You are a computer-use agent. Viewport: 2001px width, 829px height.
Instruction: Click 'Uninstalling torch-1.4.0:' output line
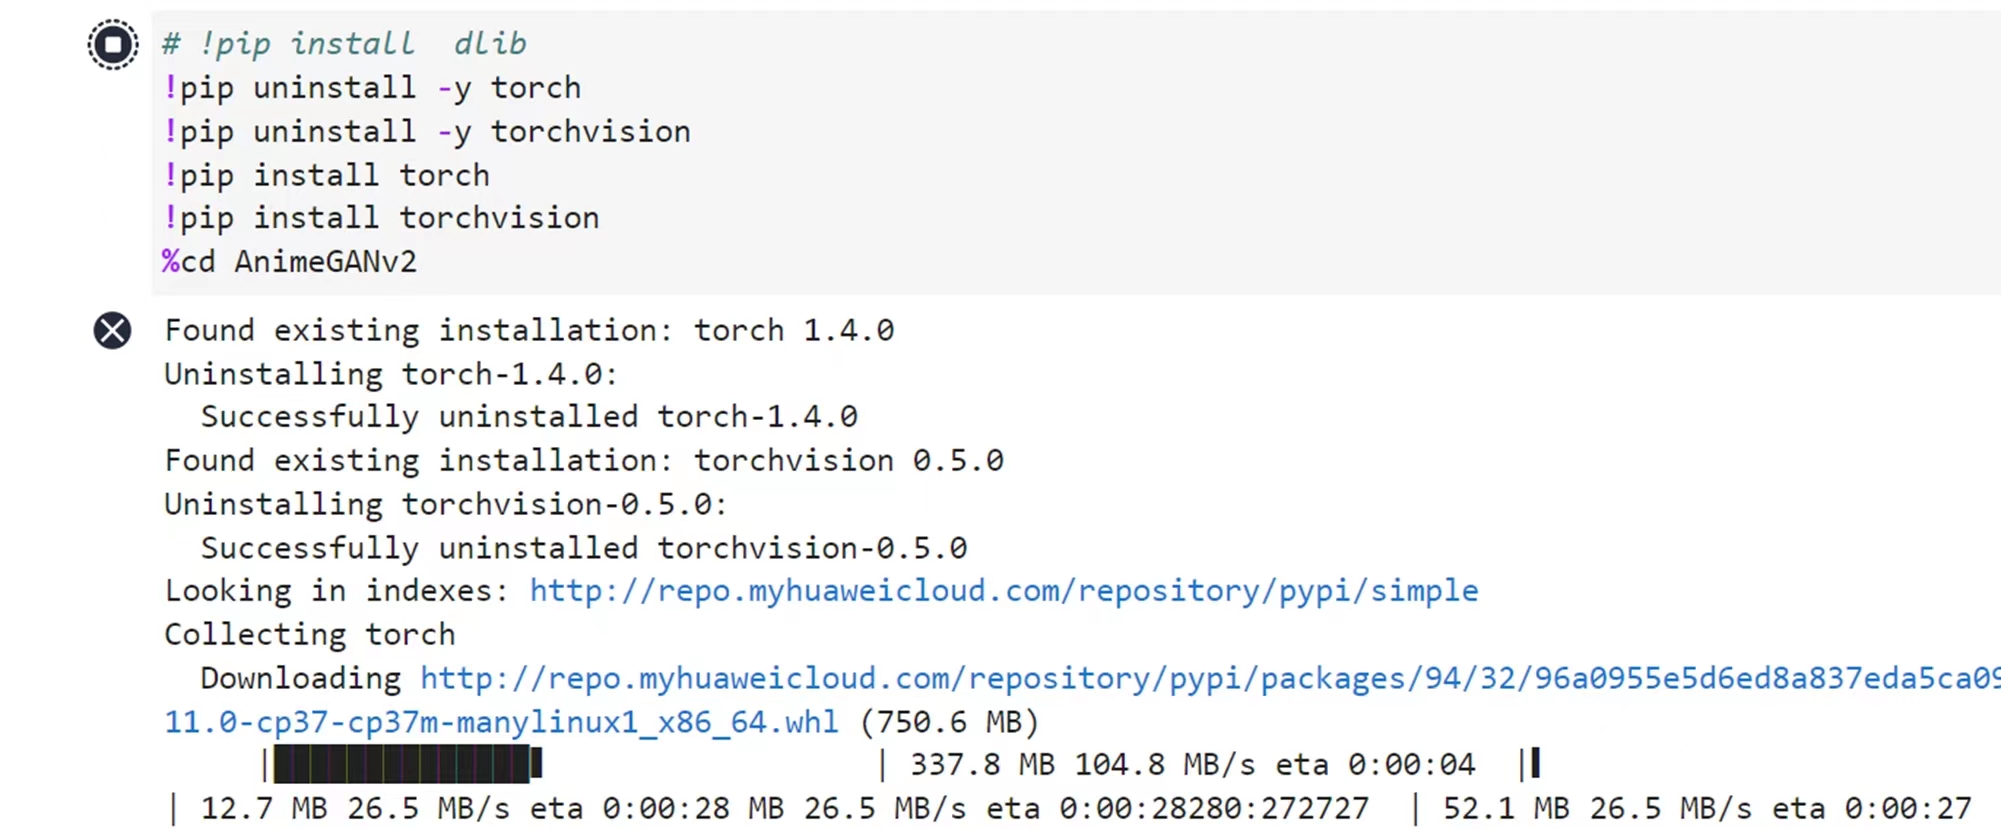point(391,374)
